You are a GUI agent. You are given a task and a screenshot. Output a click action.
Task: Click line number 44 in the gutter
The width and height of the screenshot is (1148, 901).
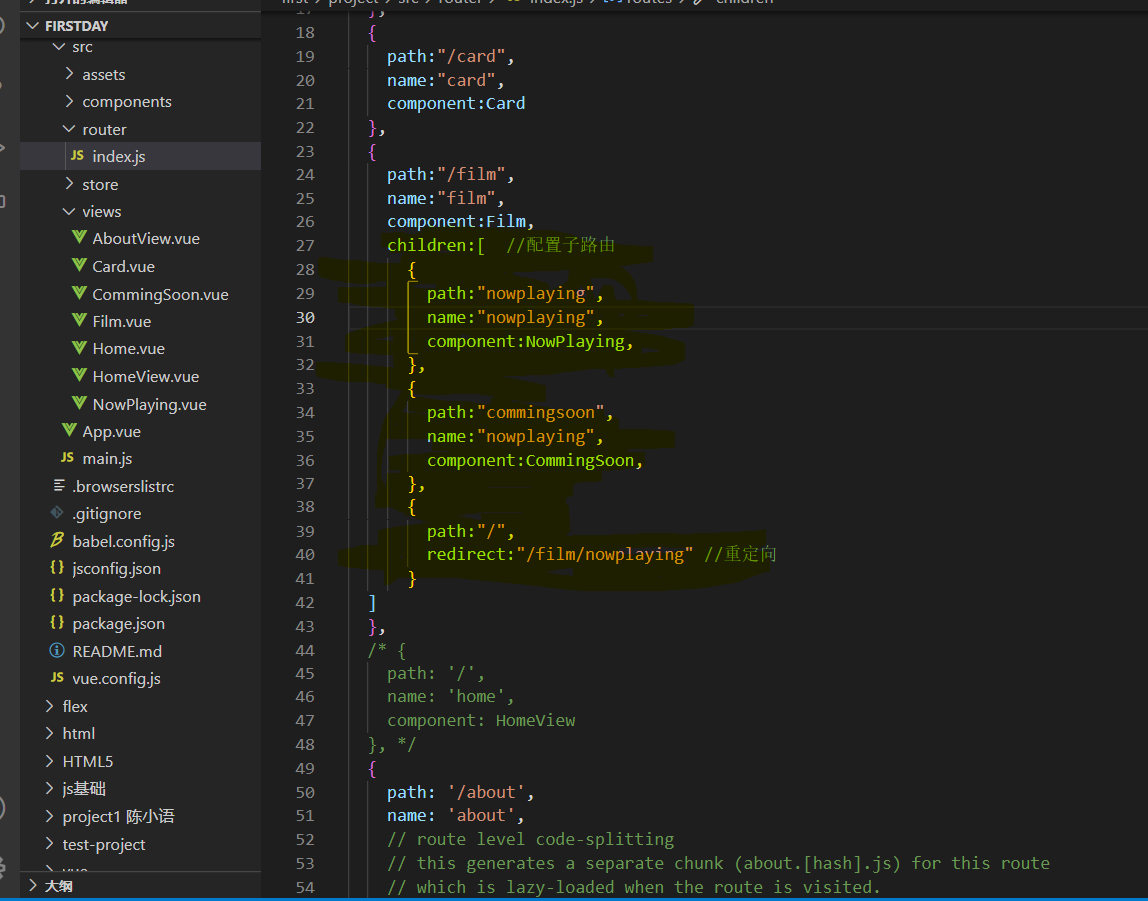(x=305, y=650)
